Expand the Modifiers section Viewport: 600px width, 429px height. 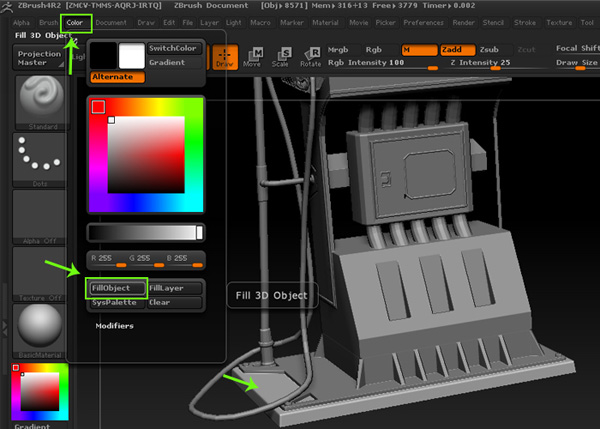point(116,326)
